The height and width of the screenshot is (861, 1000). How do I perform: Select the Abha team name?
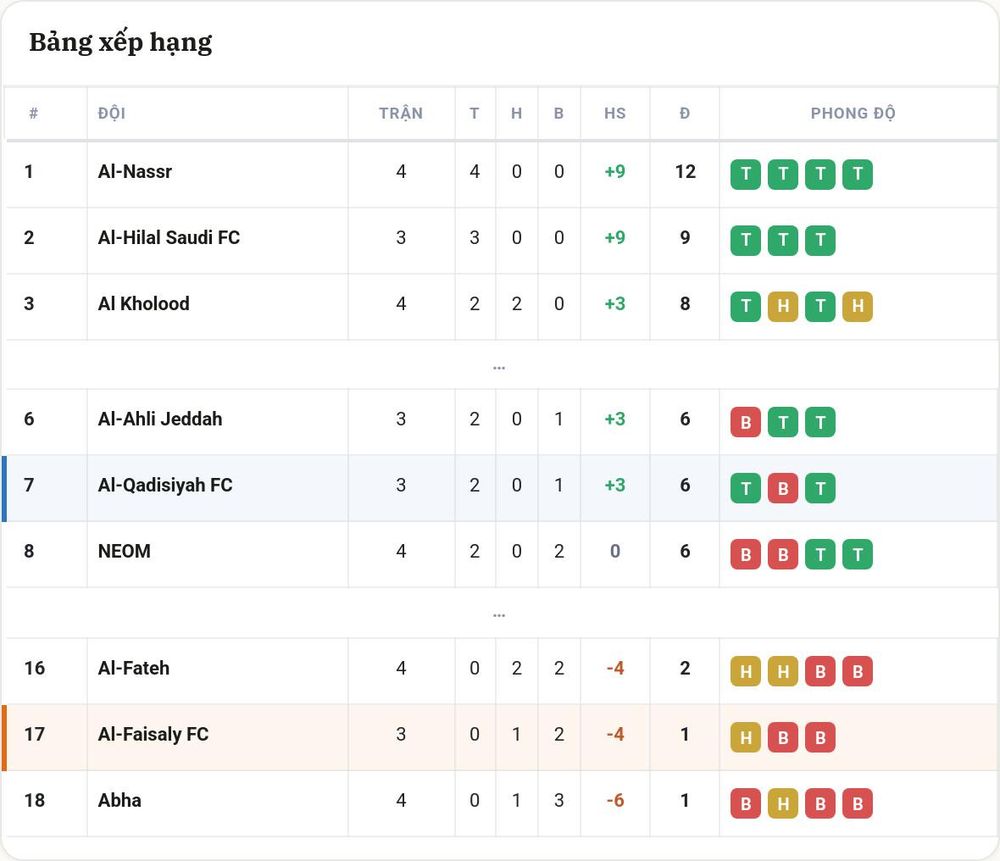tap(119, 800)
